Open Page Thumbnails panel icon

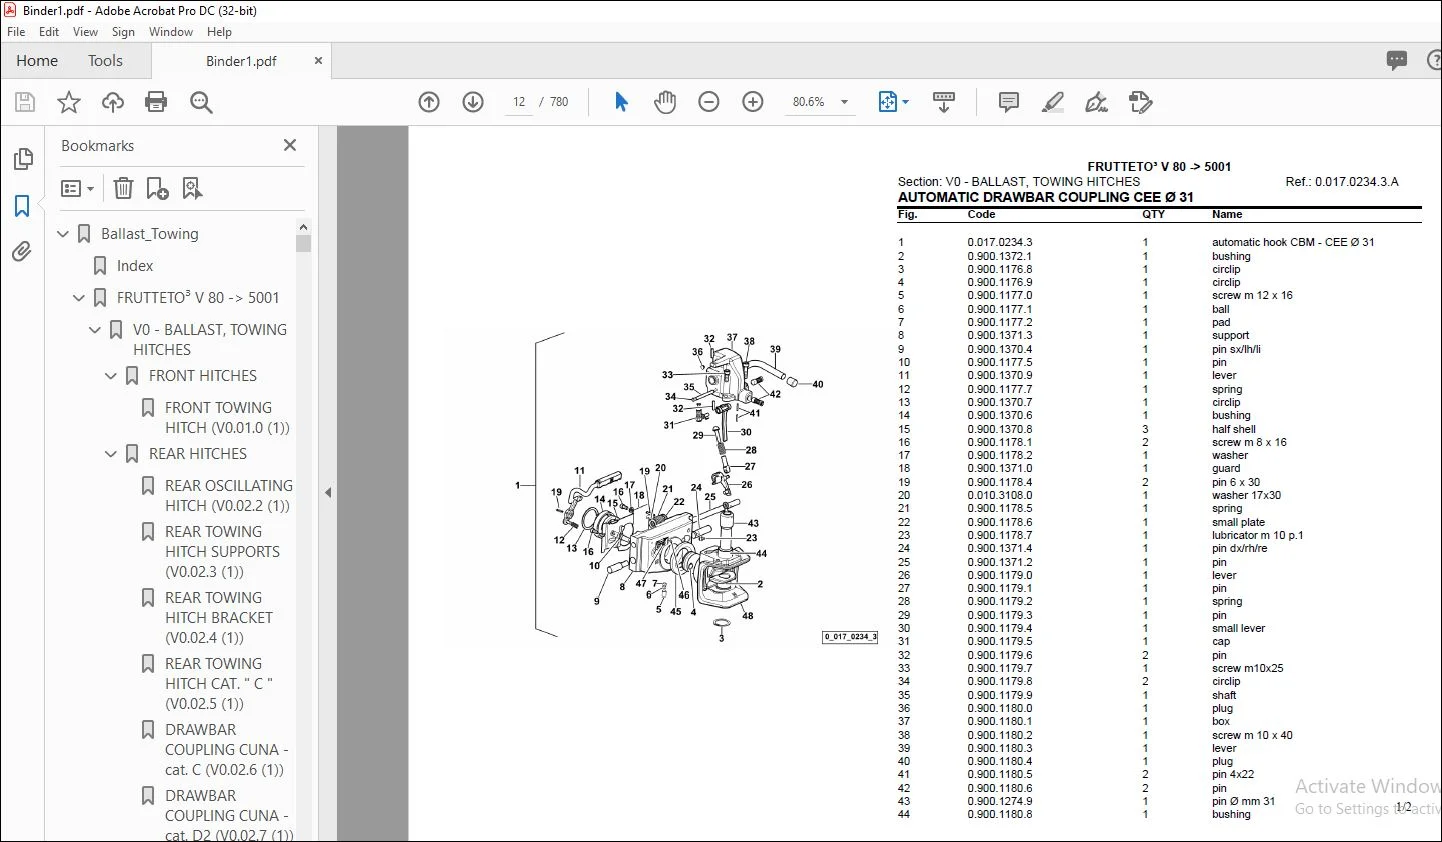[x=22, y=159]
